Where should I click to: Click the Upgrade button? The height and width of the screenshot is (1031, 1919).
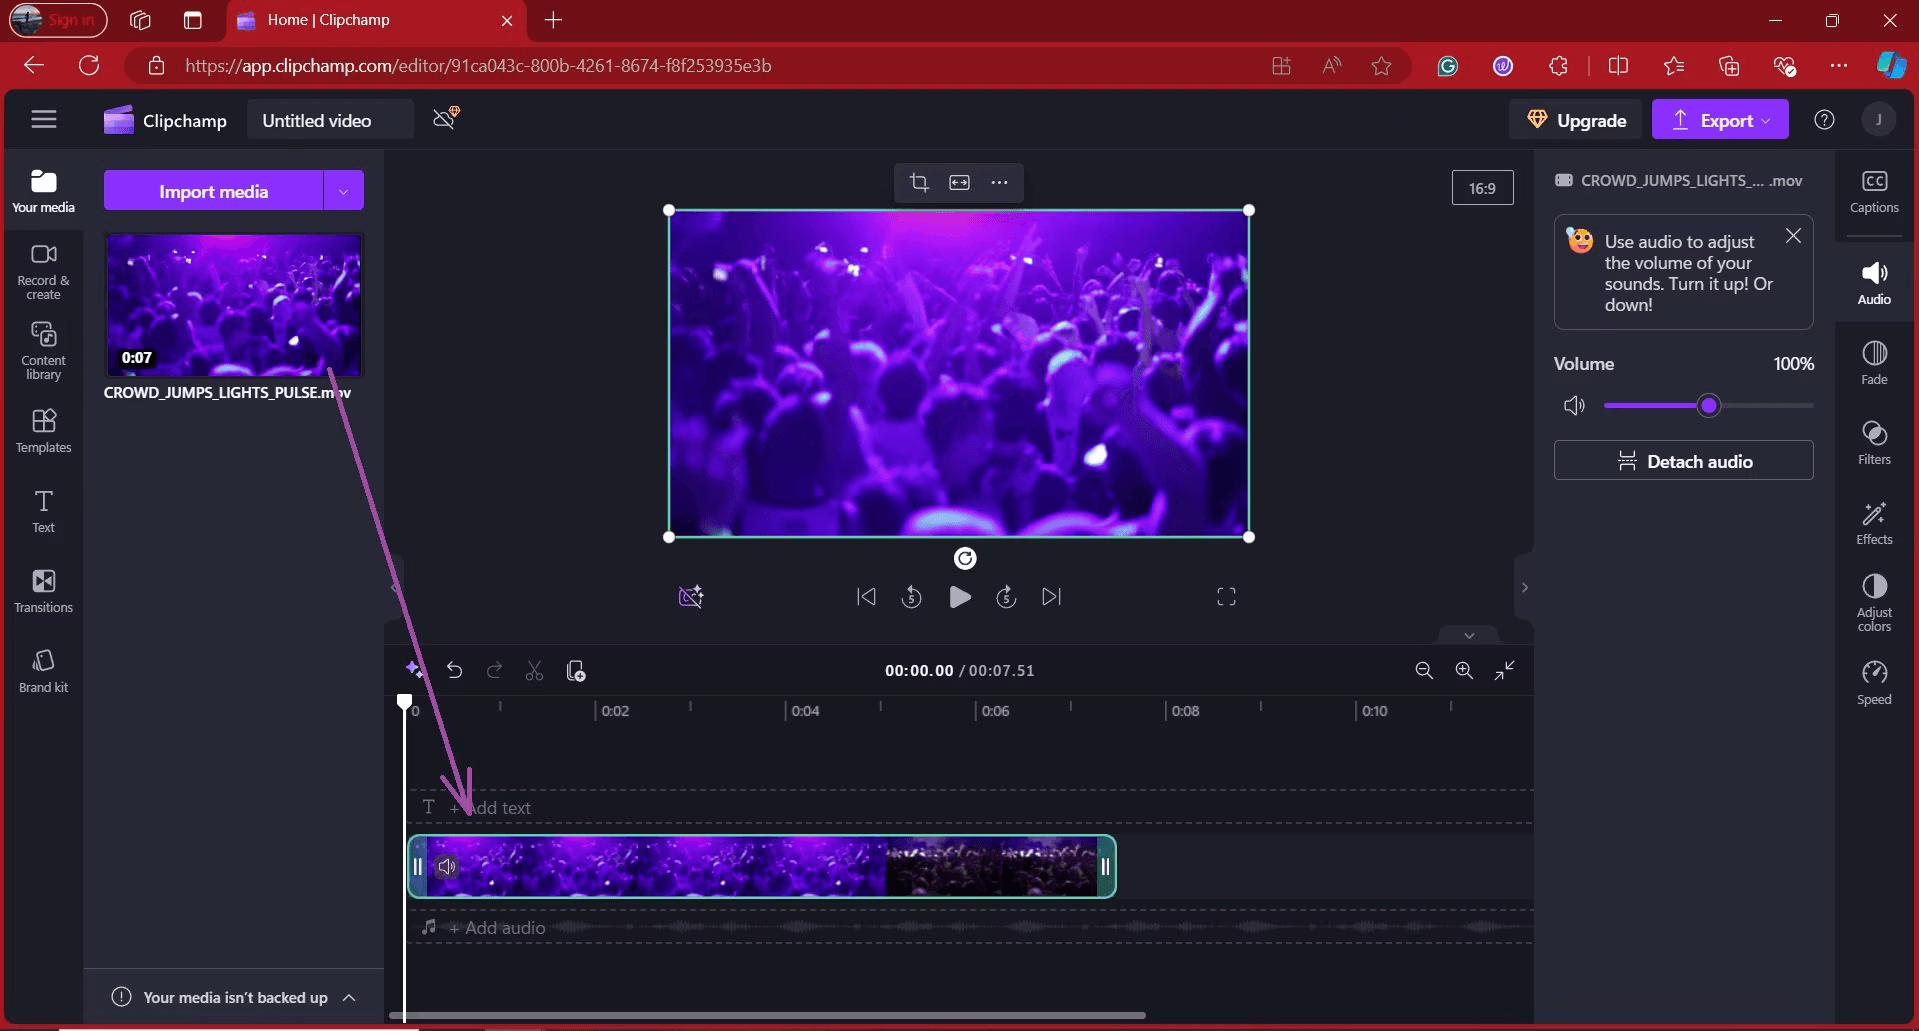tap(1576, 121)
